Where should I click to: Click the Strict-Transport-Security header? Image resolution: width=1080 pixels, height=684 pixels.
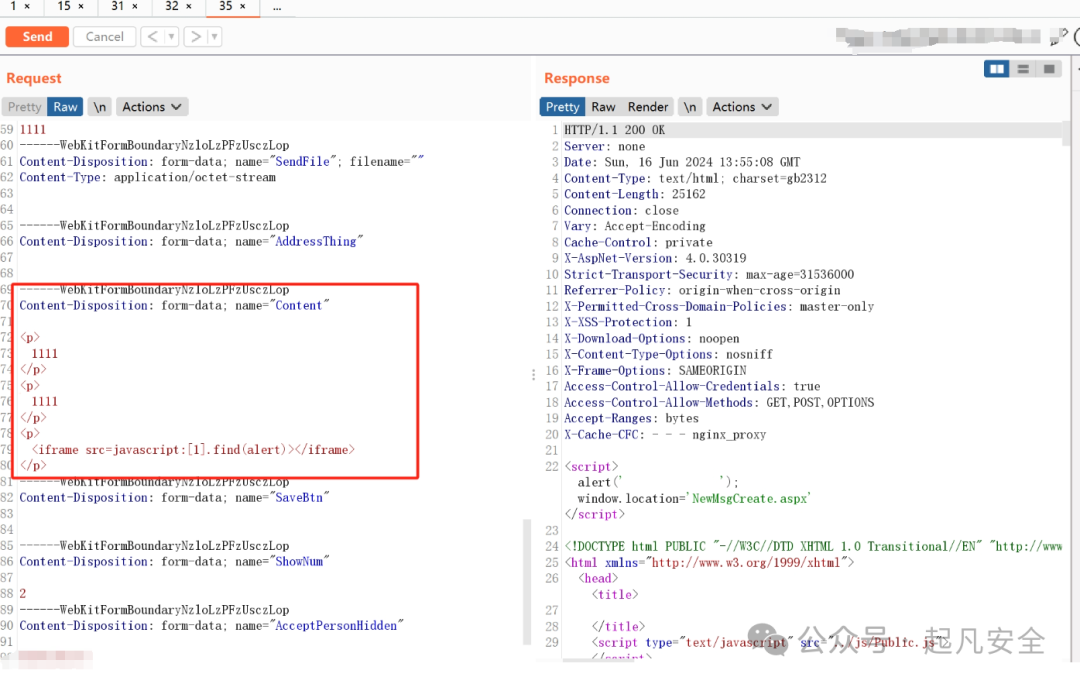[709, 274]
